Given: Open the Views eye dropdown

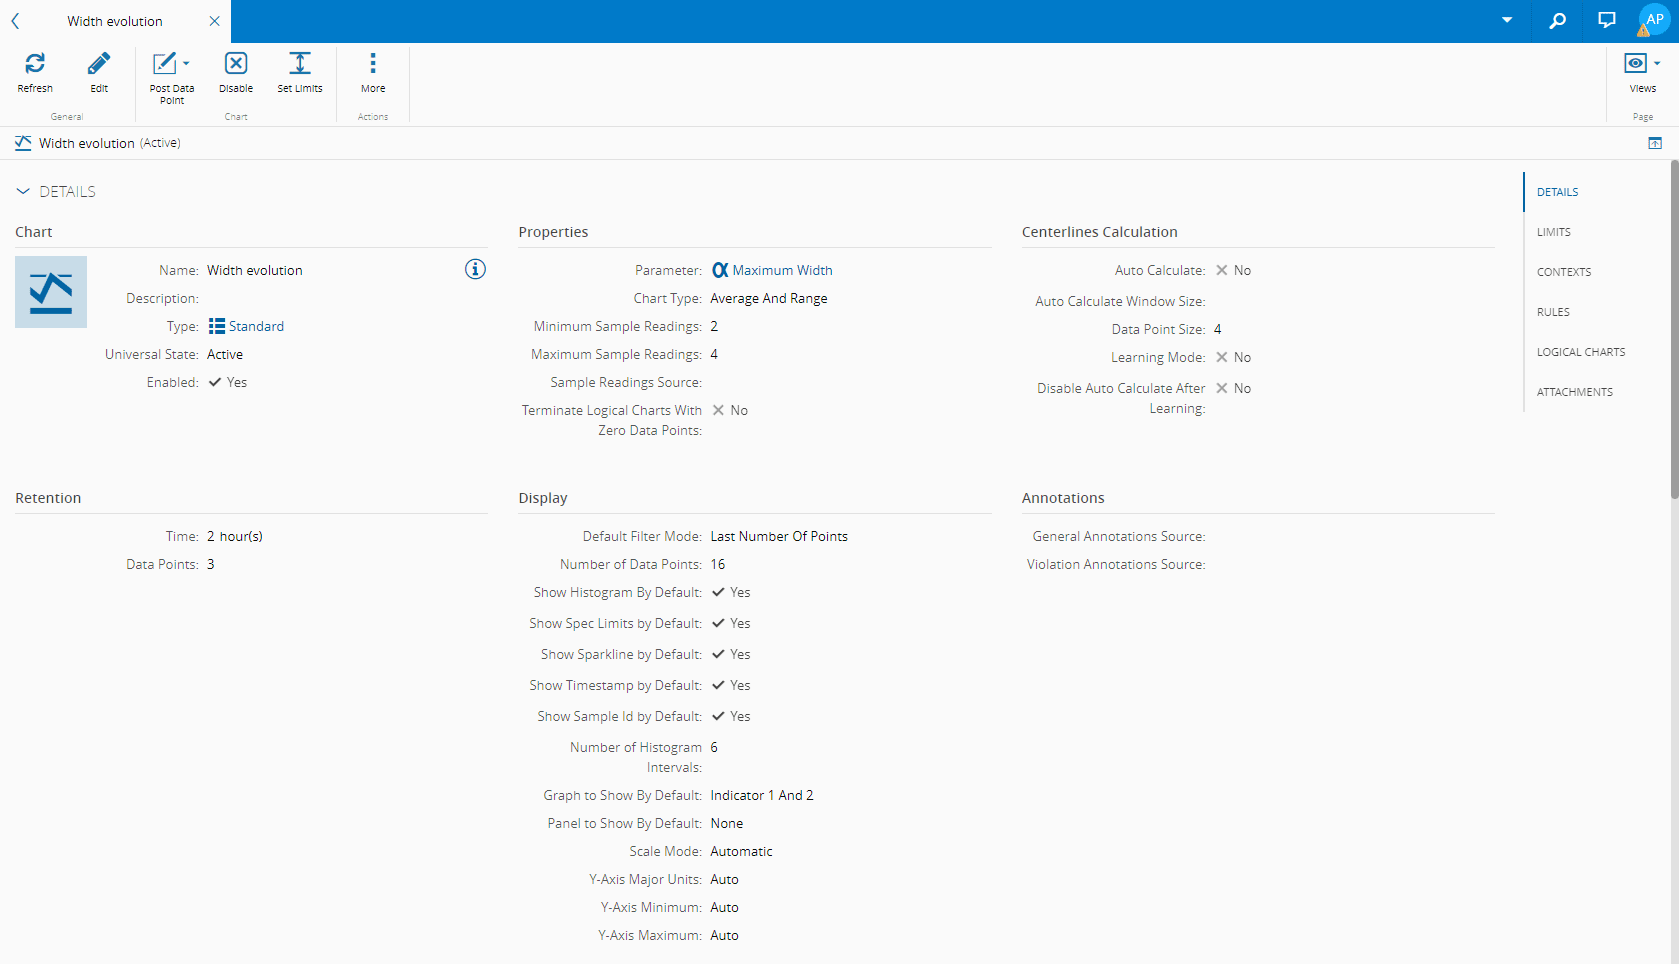Looking at the screenshot, I should click(1642, 64).
